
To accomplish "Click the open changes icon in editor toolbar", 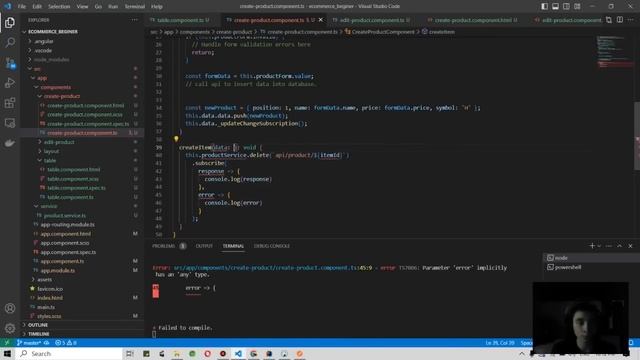I will (609, 20).
